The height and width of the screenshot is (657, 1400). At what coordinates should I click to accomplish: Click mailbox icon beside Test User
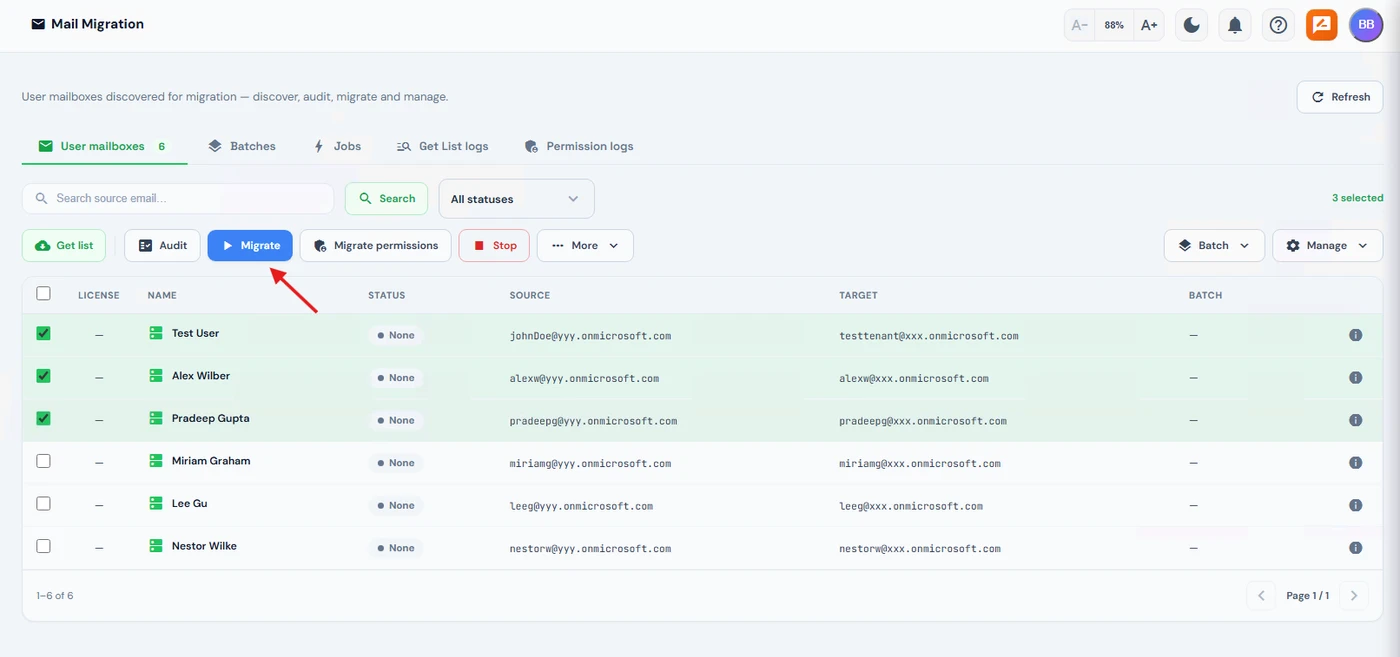point(156,333)
